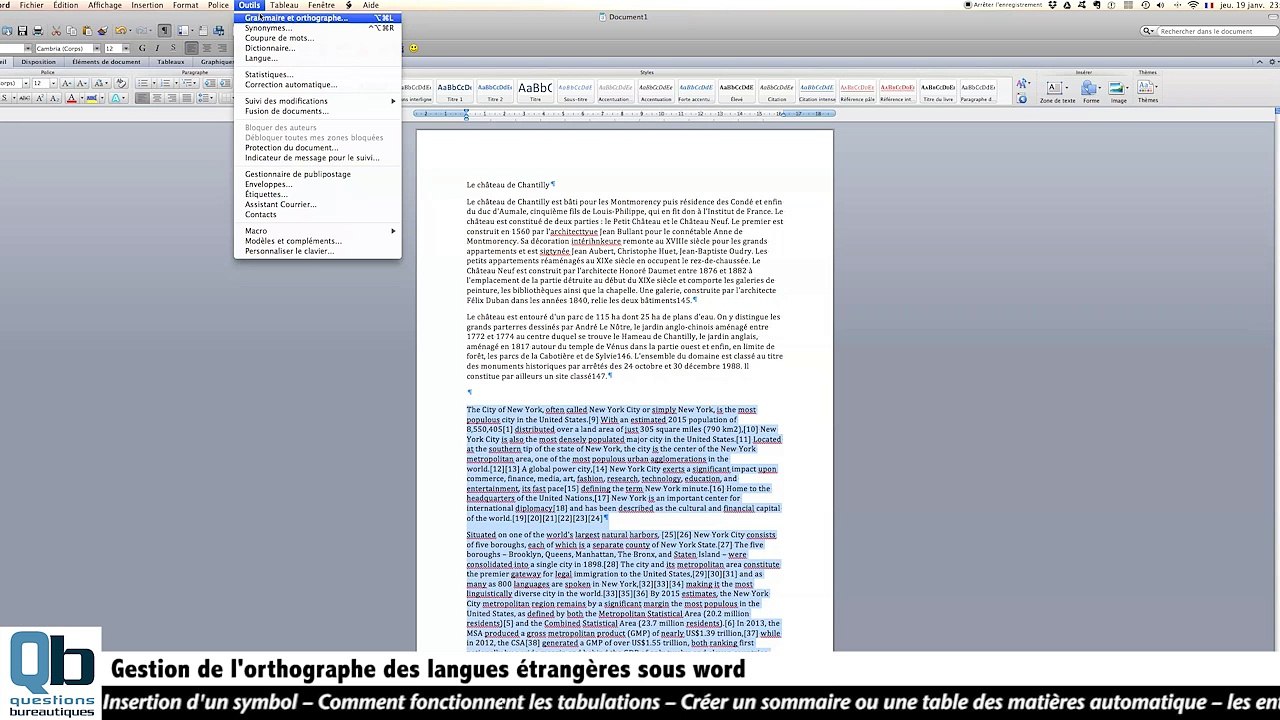This screenshot has height=720, width=1280.
Task: Click the font color A red swatch
Action: click(x=71, y=98)
